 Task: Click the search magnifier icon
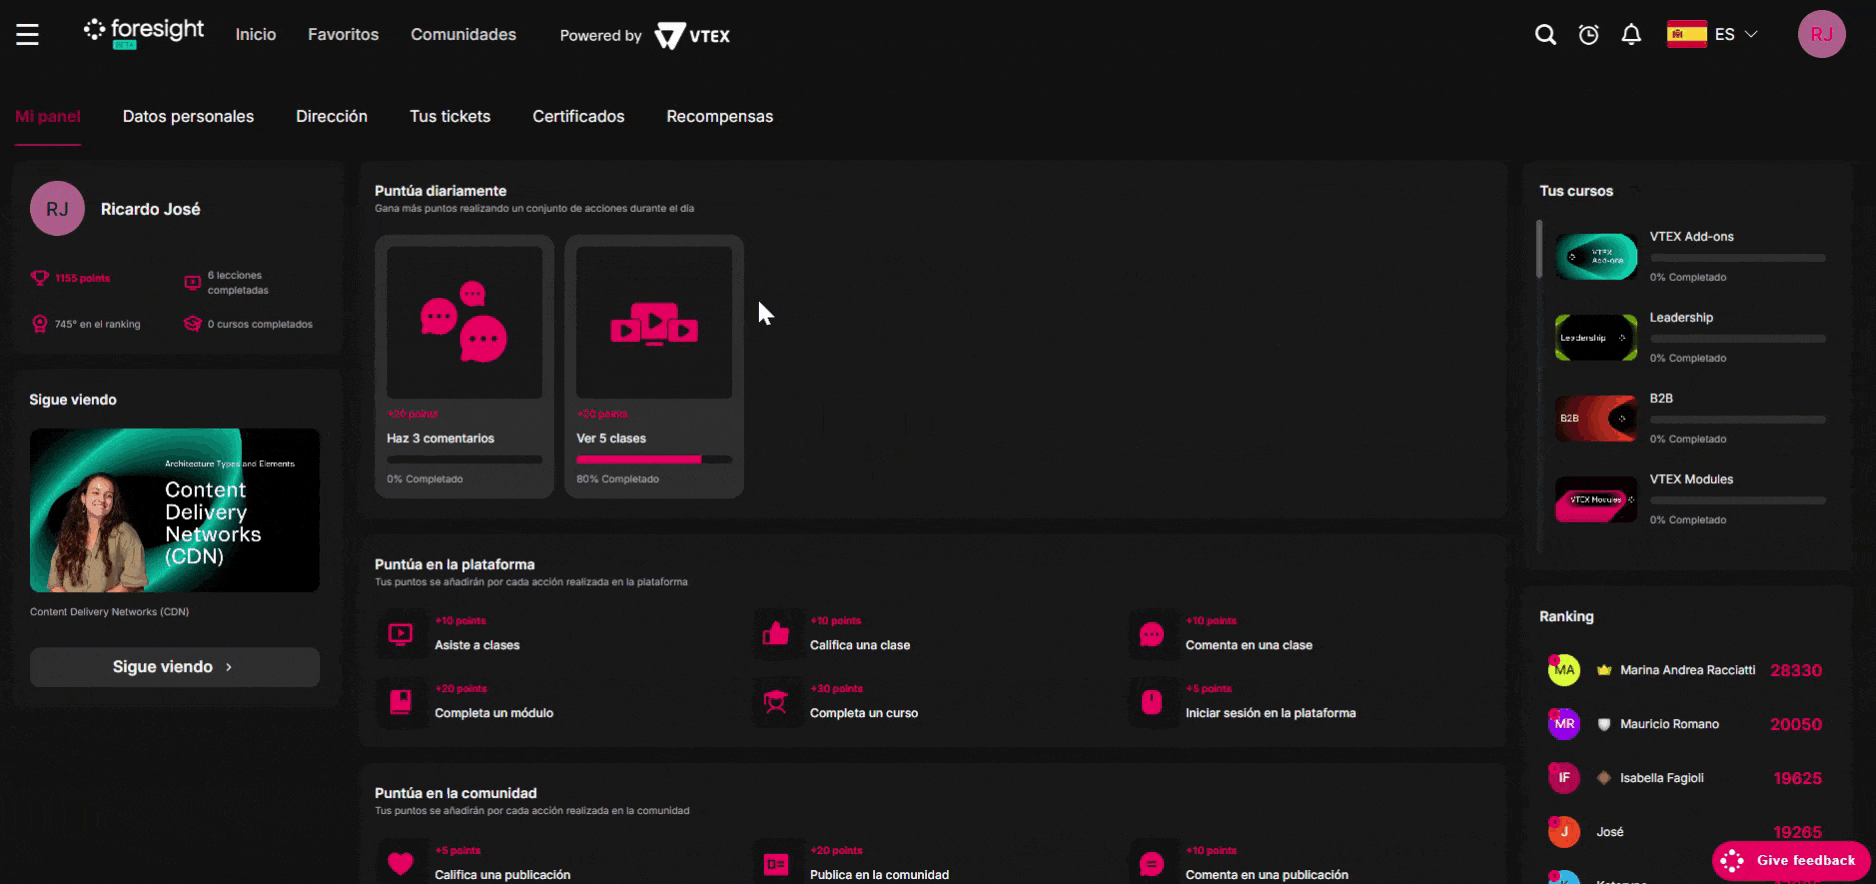pos(1545,35)
